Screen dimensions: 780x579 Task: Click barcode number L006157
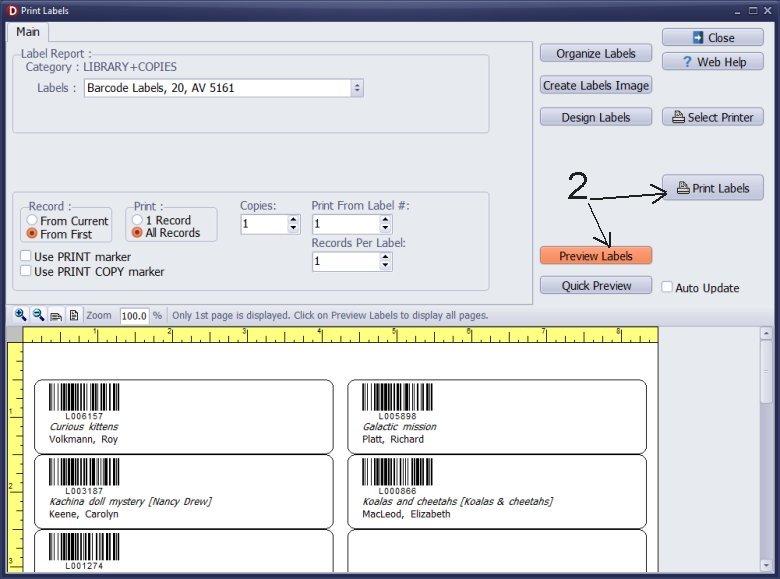[x=84, y=416]
